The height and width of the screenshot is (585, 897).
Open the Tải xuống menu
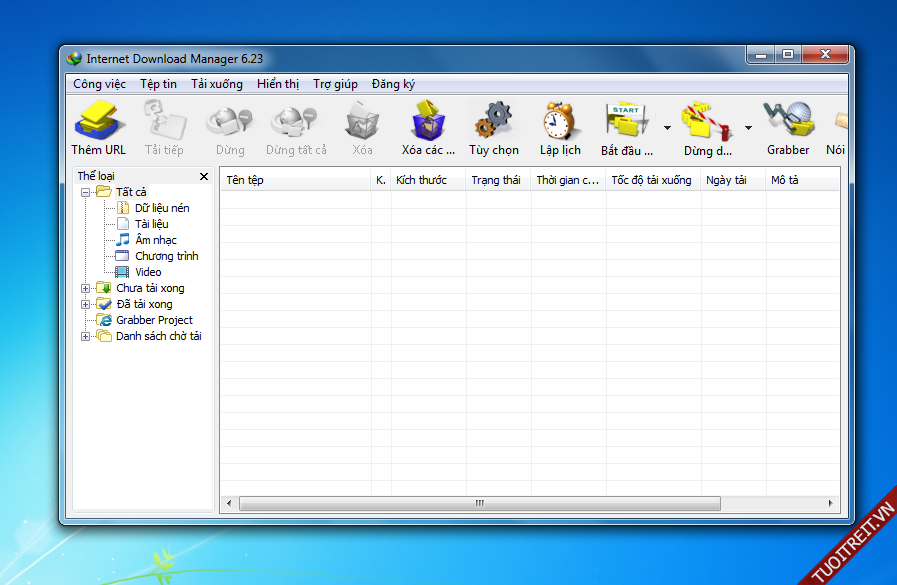coord(216,84)
